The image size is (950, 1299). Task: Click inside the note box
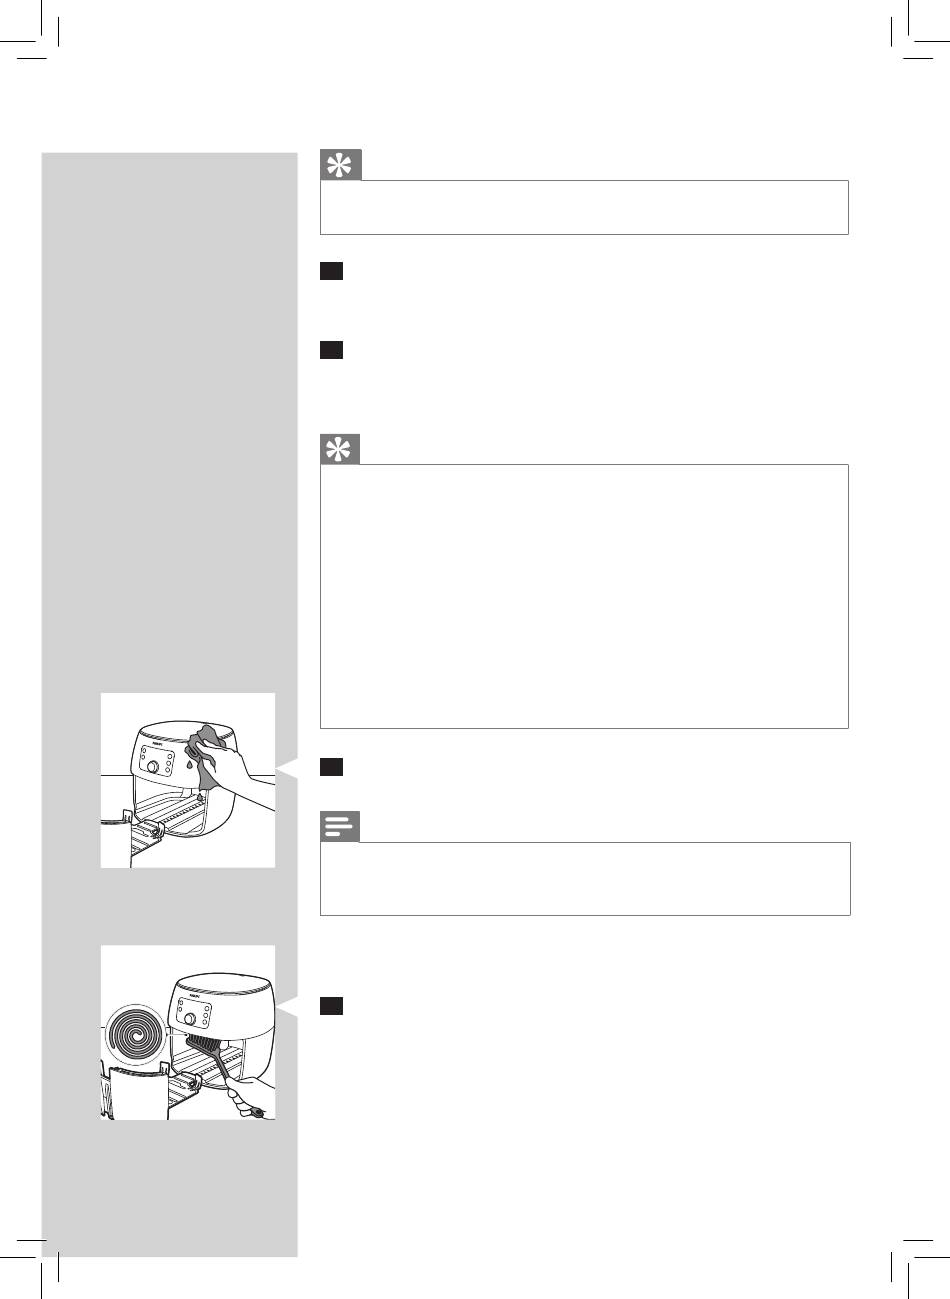pyautogui.click(x=584, y=878)
